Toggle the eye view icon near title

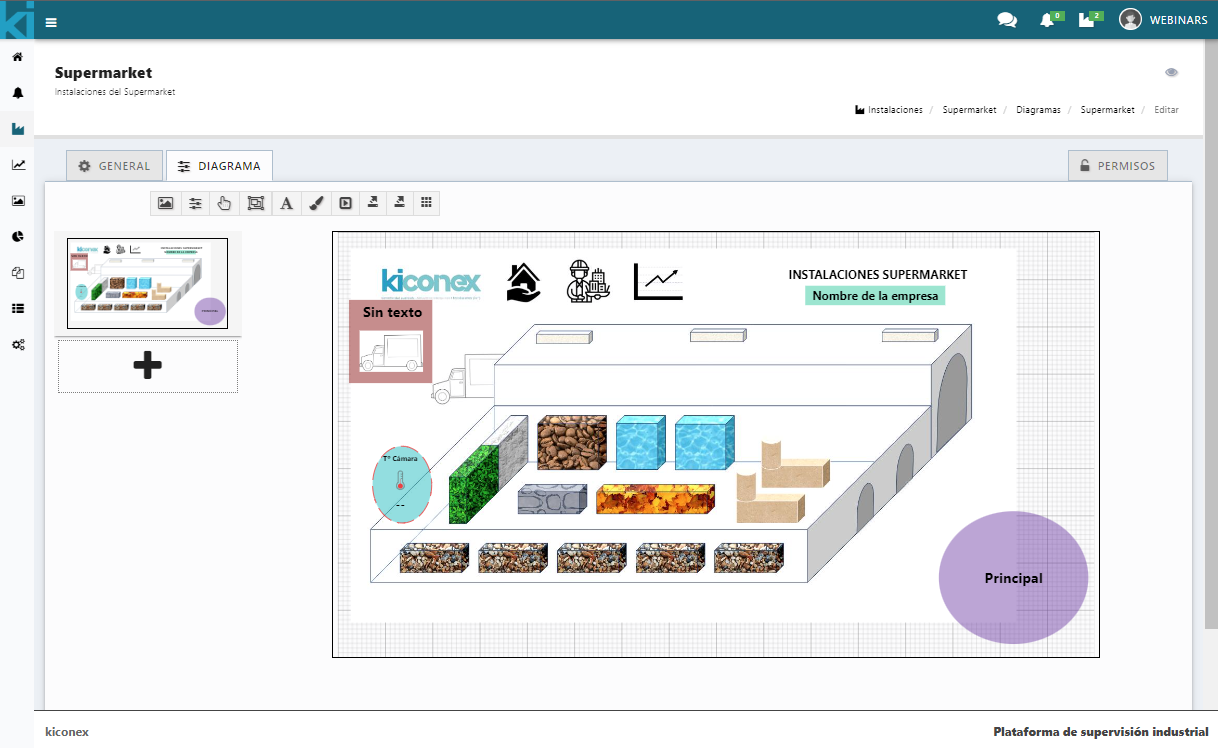tap(1171, 72)
